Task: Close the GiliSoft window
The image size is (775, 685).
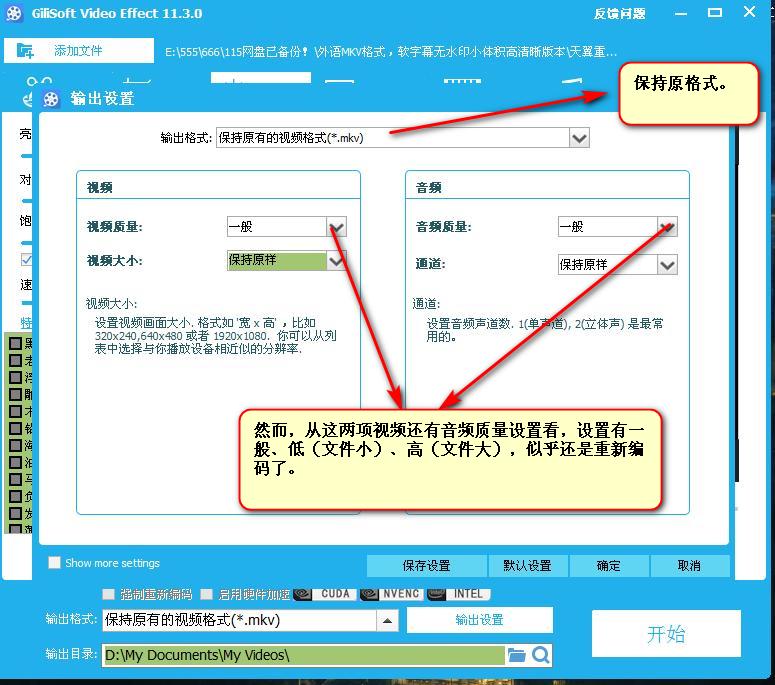Action: point(750,12)
